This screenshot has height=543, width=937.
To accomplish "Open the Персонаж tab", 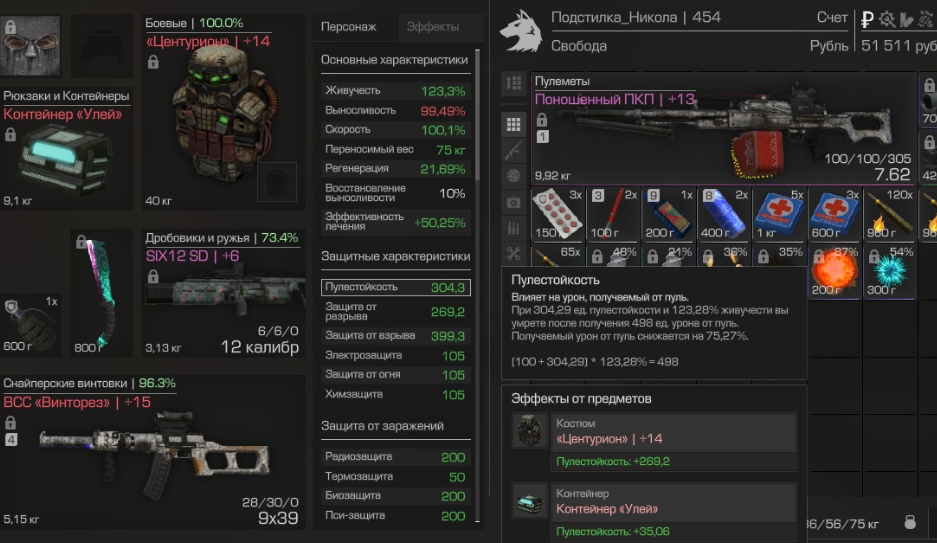I will pyautogui.click(x=348, y=27).
